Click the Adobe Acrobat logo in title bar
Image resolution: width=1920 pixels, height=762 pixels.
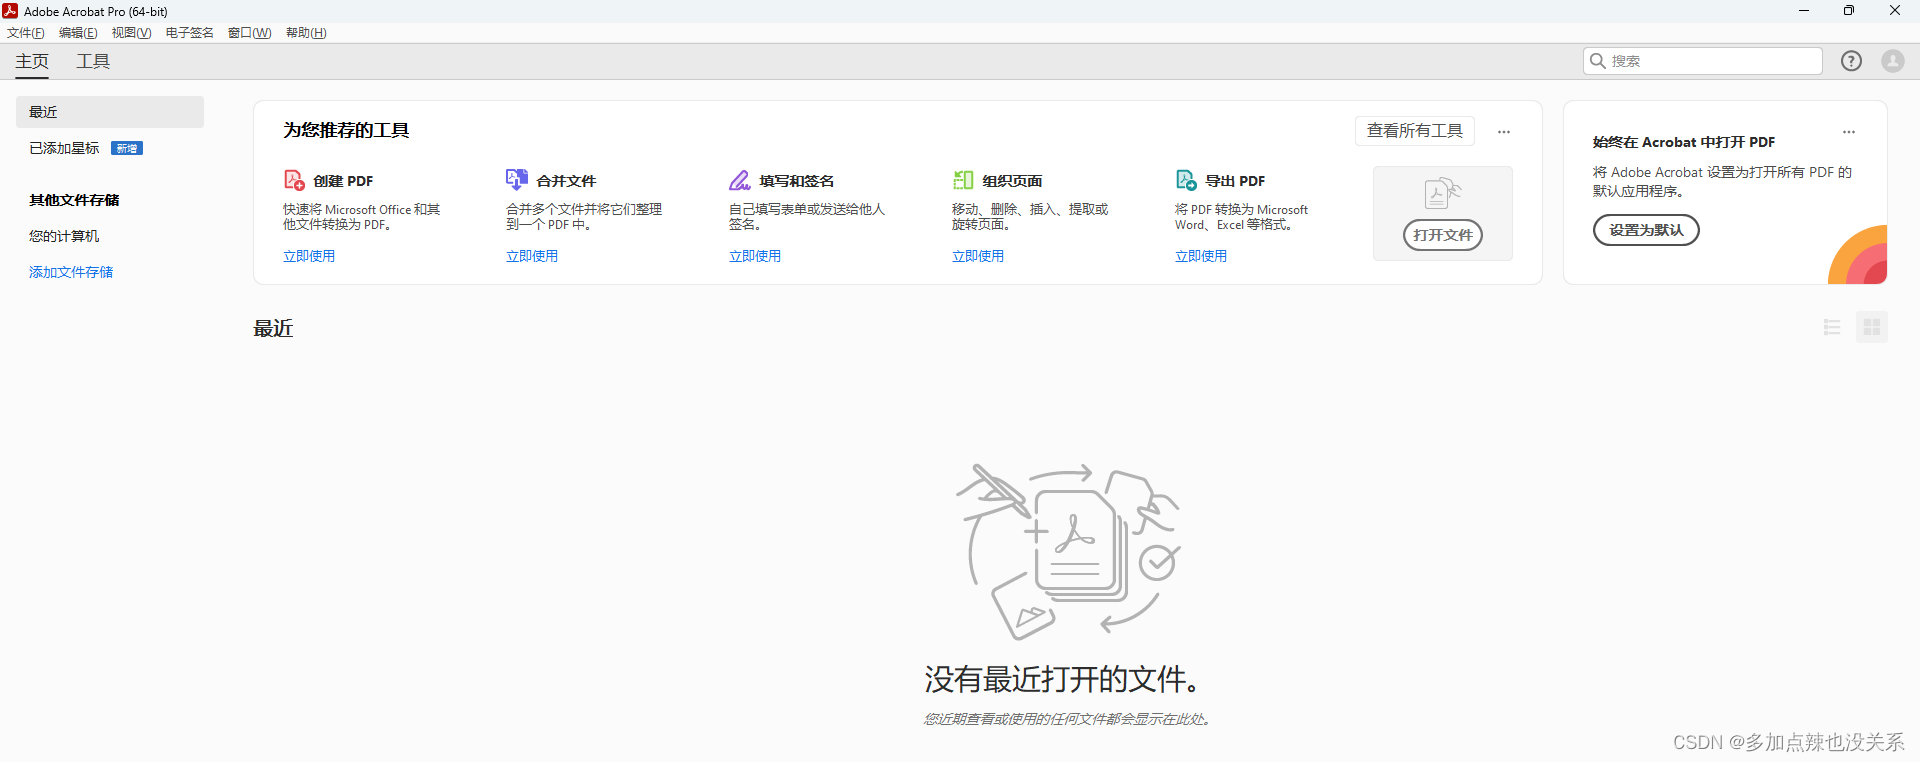(10, 11)
